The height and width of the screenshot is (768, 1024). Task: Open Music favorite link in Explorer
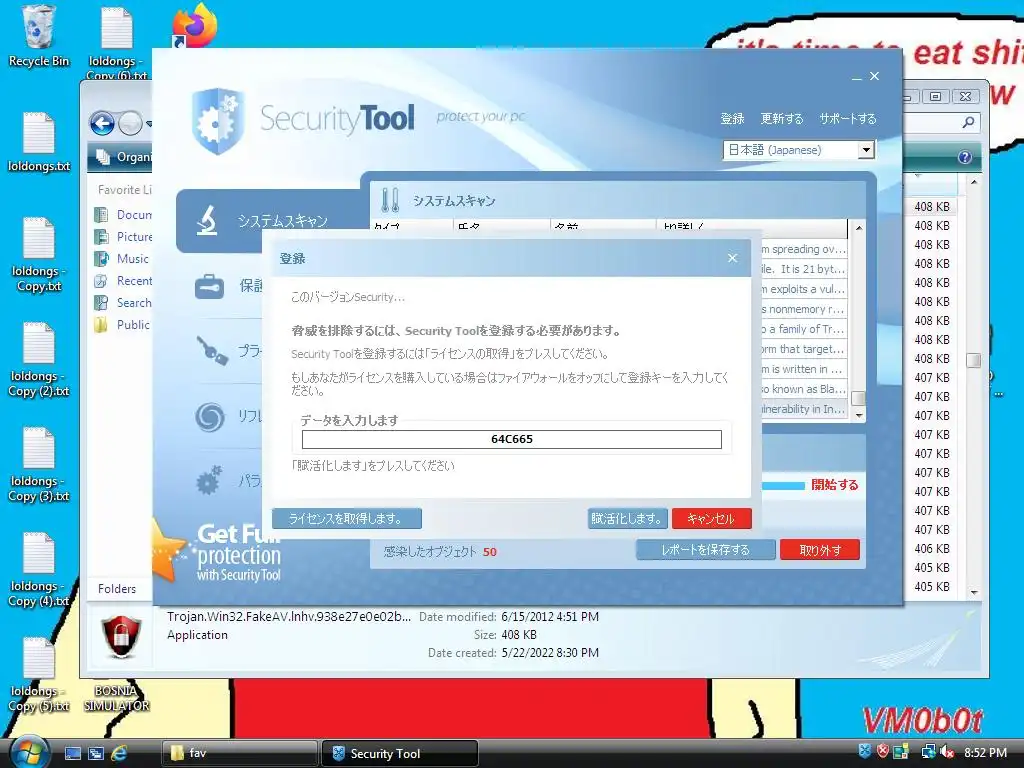(x=121, y=259)
